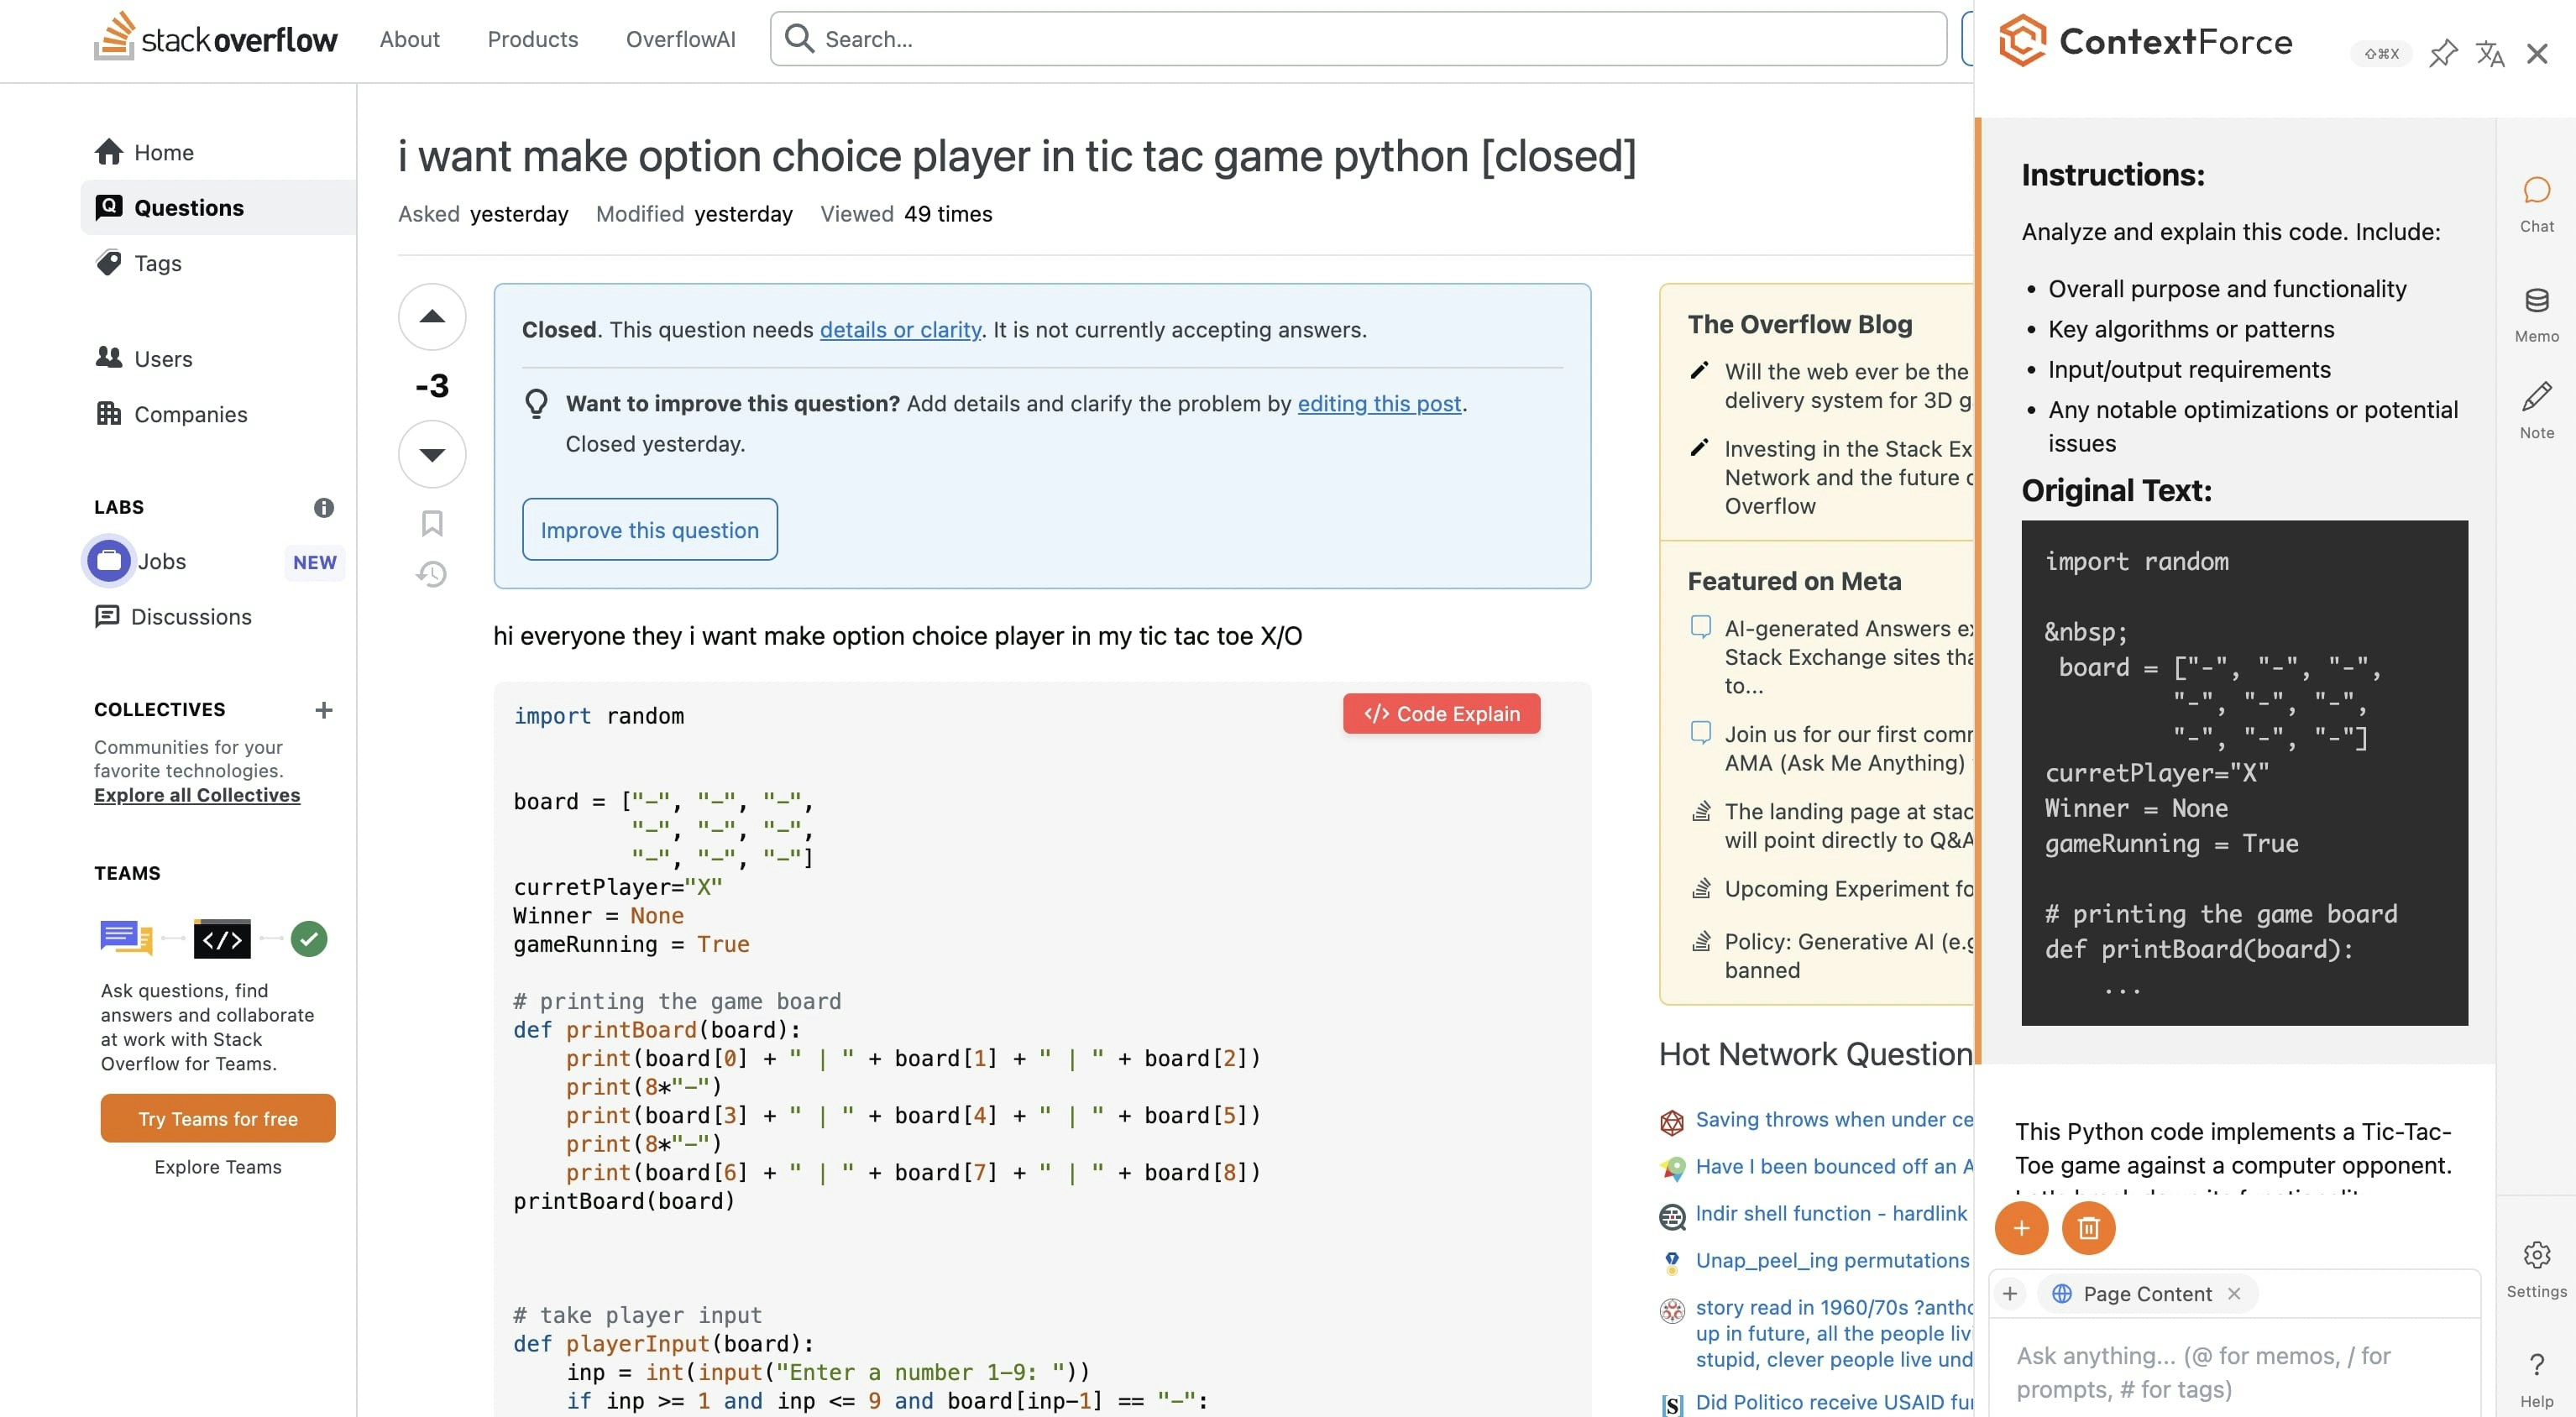Upvote the tic tac toe question
This screenshot has height=1417, width=2576.
pyautogui.click(x=432, y=317)
